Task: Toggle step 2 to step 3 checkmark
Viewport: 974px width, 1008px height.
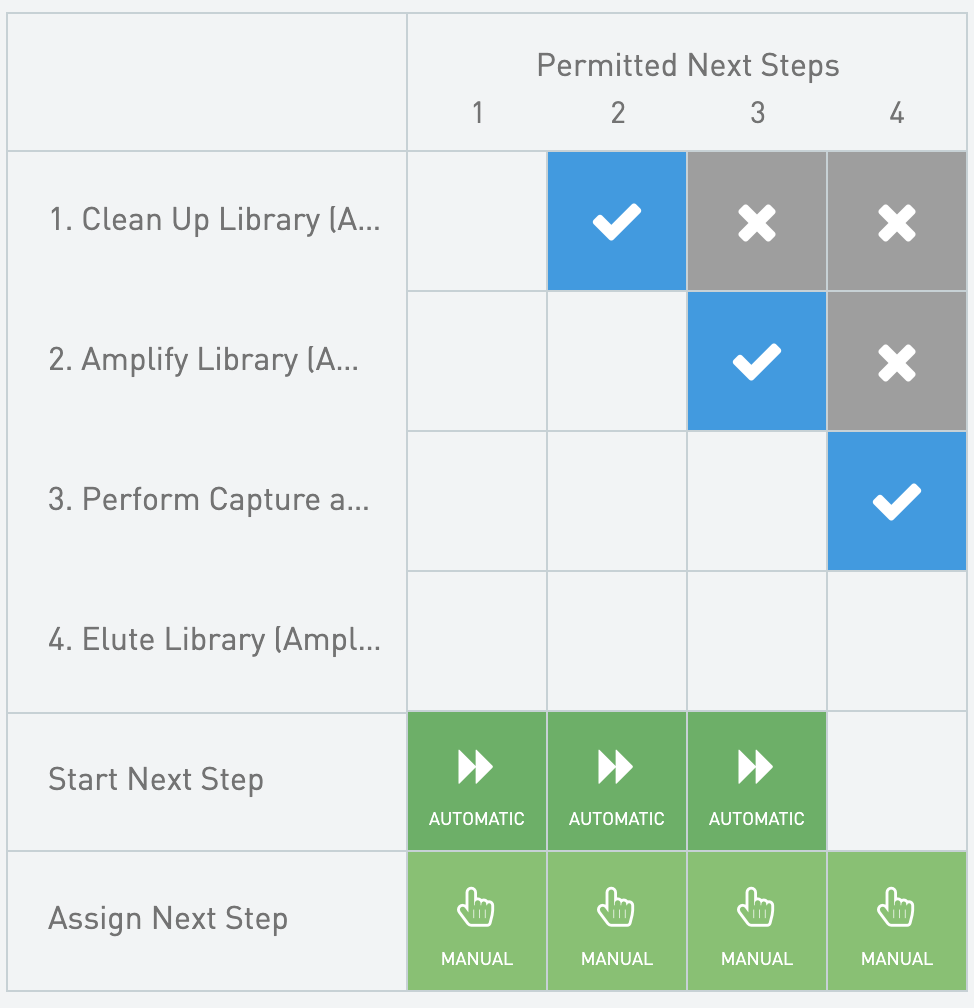Action: 757,361
